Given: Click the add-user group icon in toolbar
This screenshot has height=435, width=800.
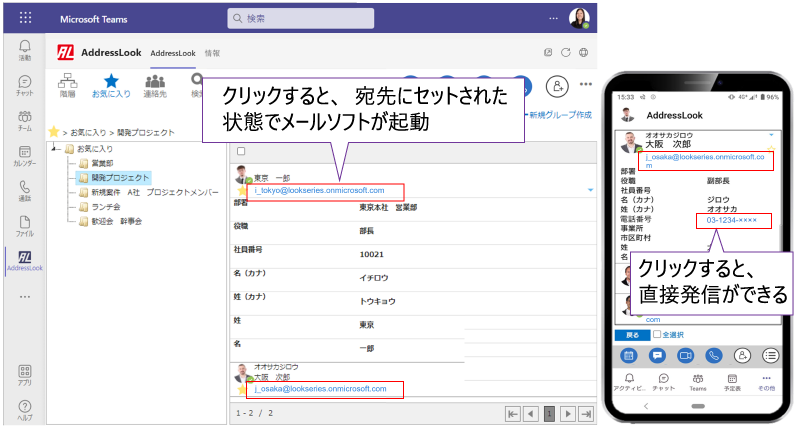Looking at the screenshot, I should point(559,85).
